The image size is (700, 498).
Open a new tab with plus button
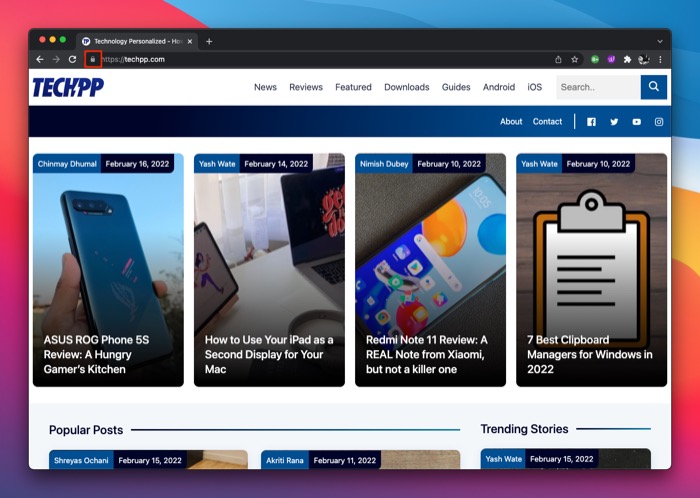pyautogui.click(x=209, y=42)
